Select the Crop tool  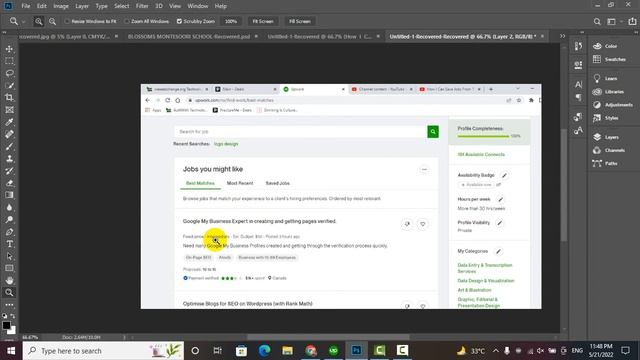[9, 98]
